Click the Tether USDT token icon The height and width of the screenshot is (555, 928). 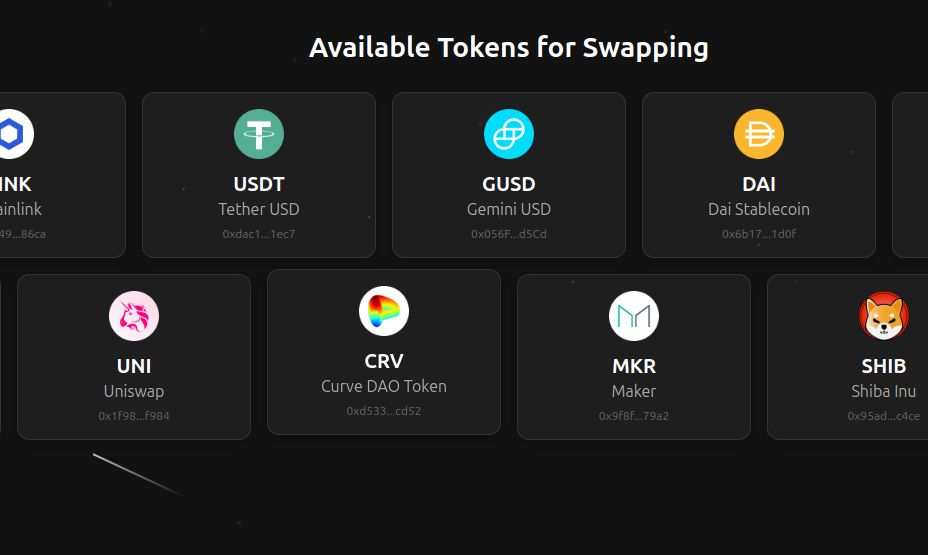[259, 134]
